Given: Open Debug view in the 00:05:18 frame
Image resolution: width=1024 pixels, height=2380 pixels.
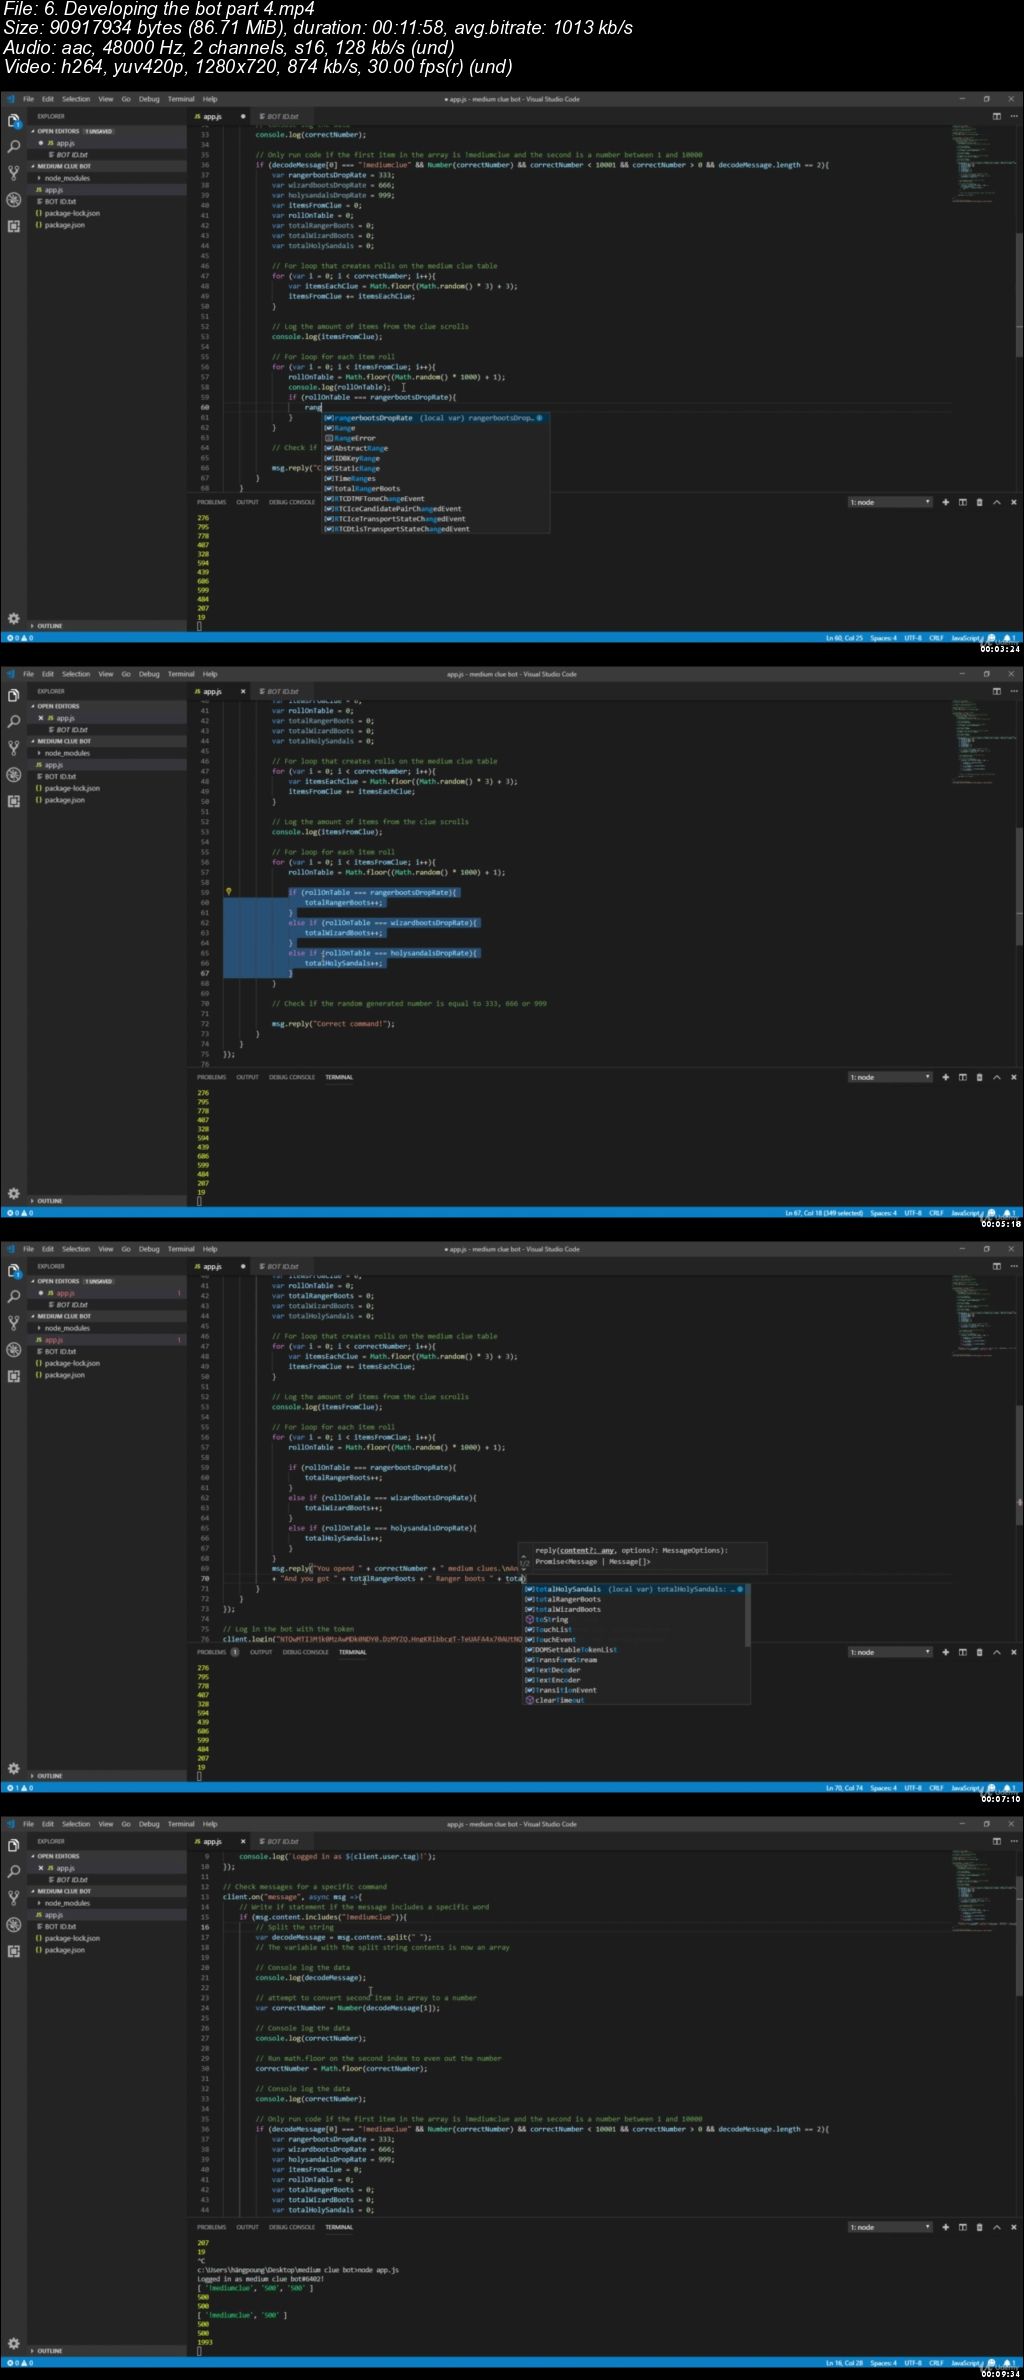Looking at the screenshot, I should (x=13, y=775).
